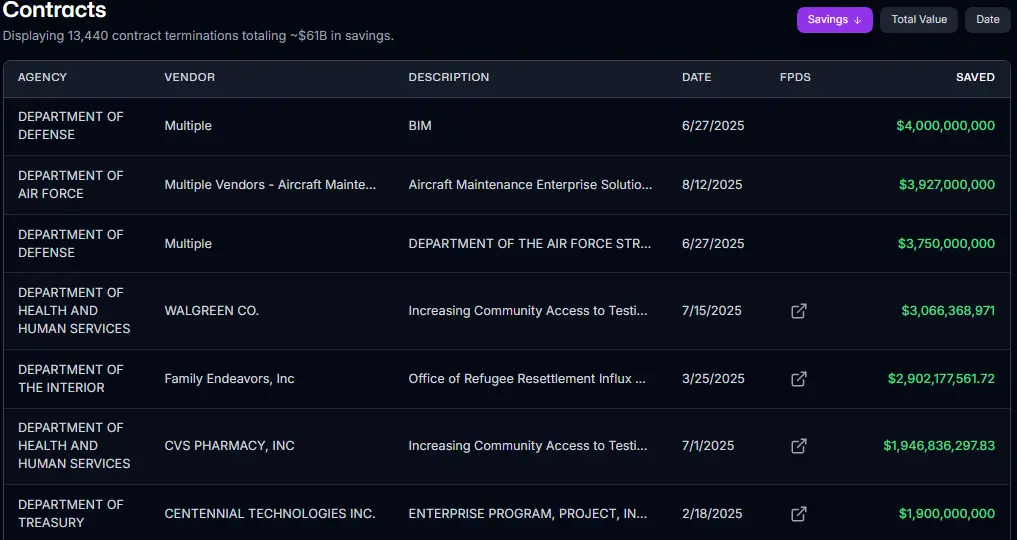Open FPDS link for WALGREEN CO. row
Viewport: 1017px width, 540px height.
tap(798, 311)
